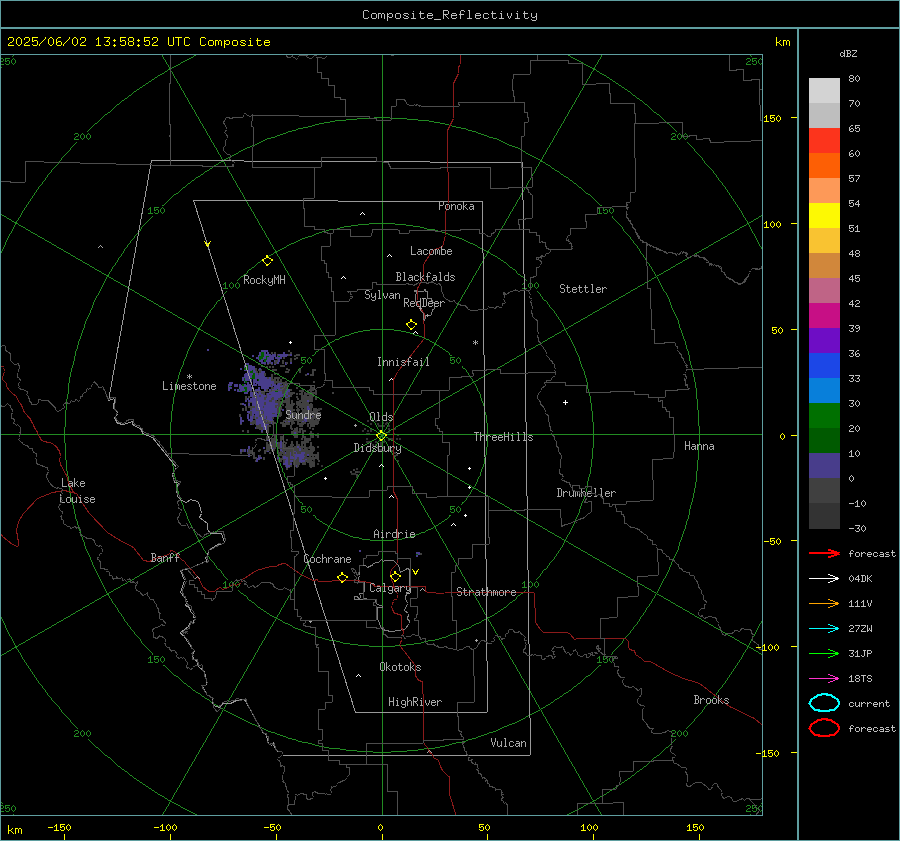Screen dimensions: 900x841
Task: Click the yellow diamond marker below Cochrane
Action: coord(343,577)
